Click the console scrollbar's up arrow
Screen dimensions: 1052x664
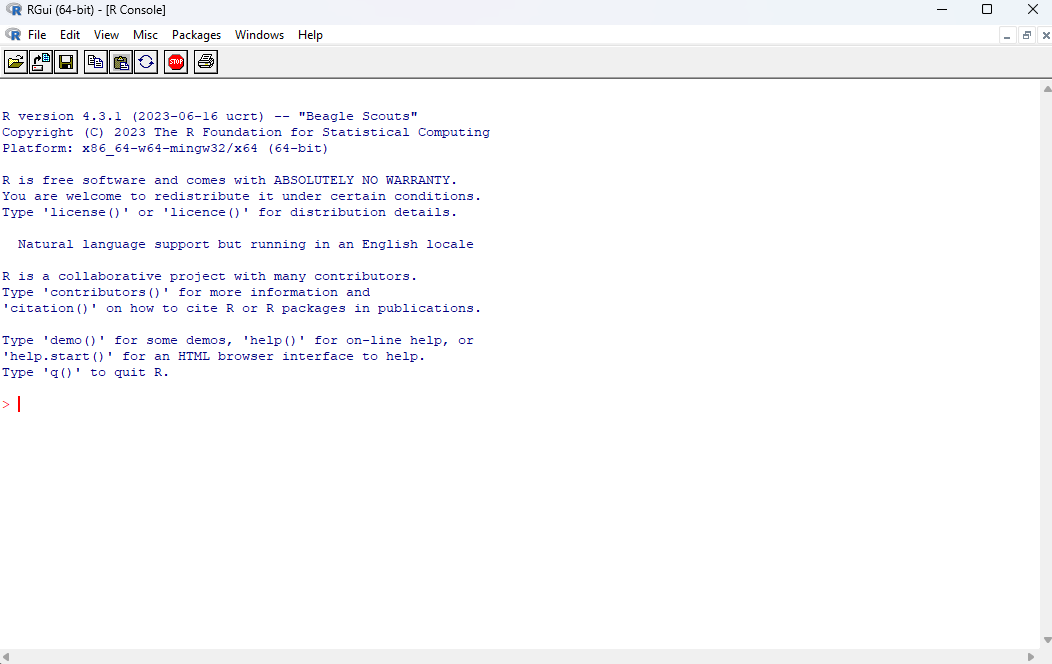[x=1045, y=88]
